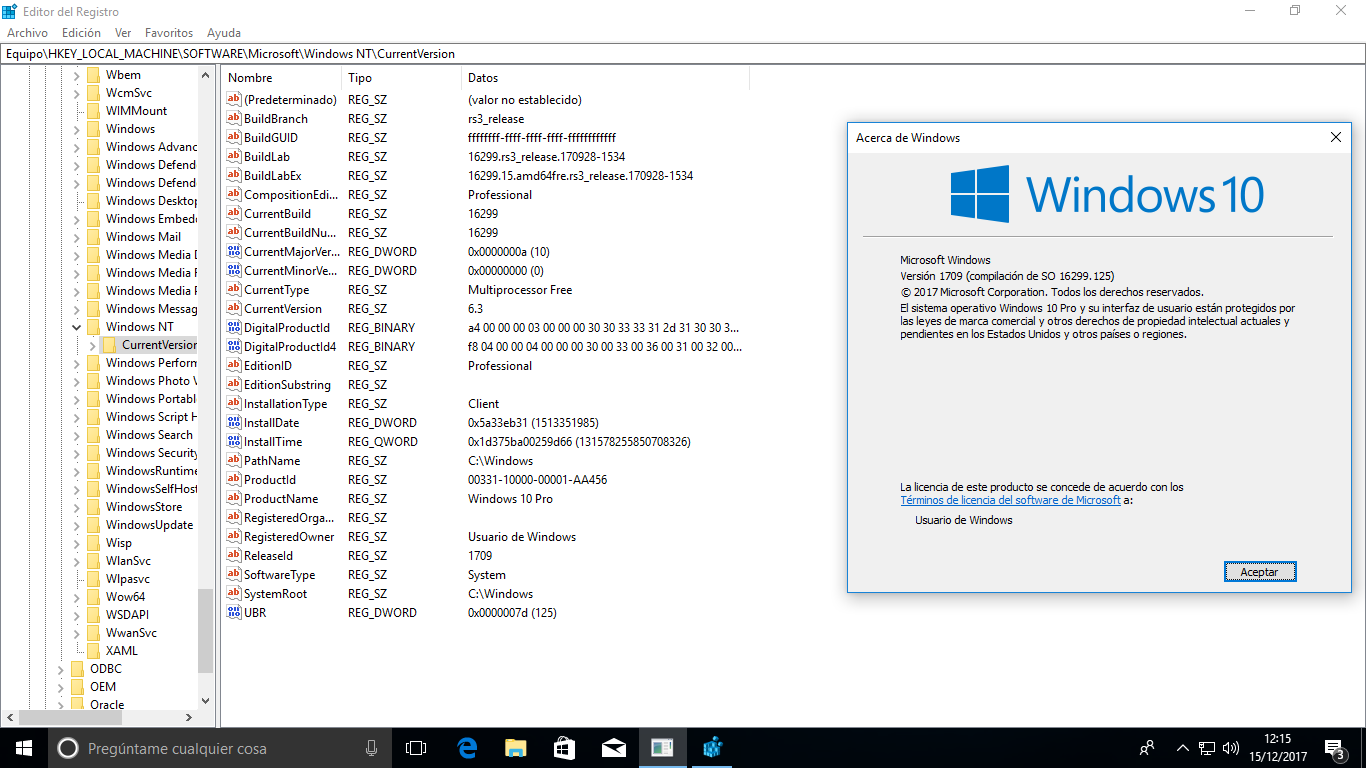
Task: Click Aceptar in Acerca de Windows
Action: point(1260,572)
